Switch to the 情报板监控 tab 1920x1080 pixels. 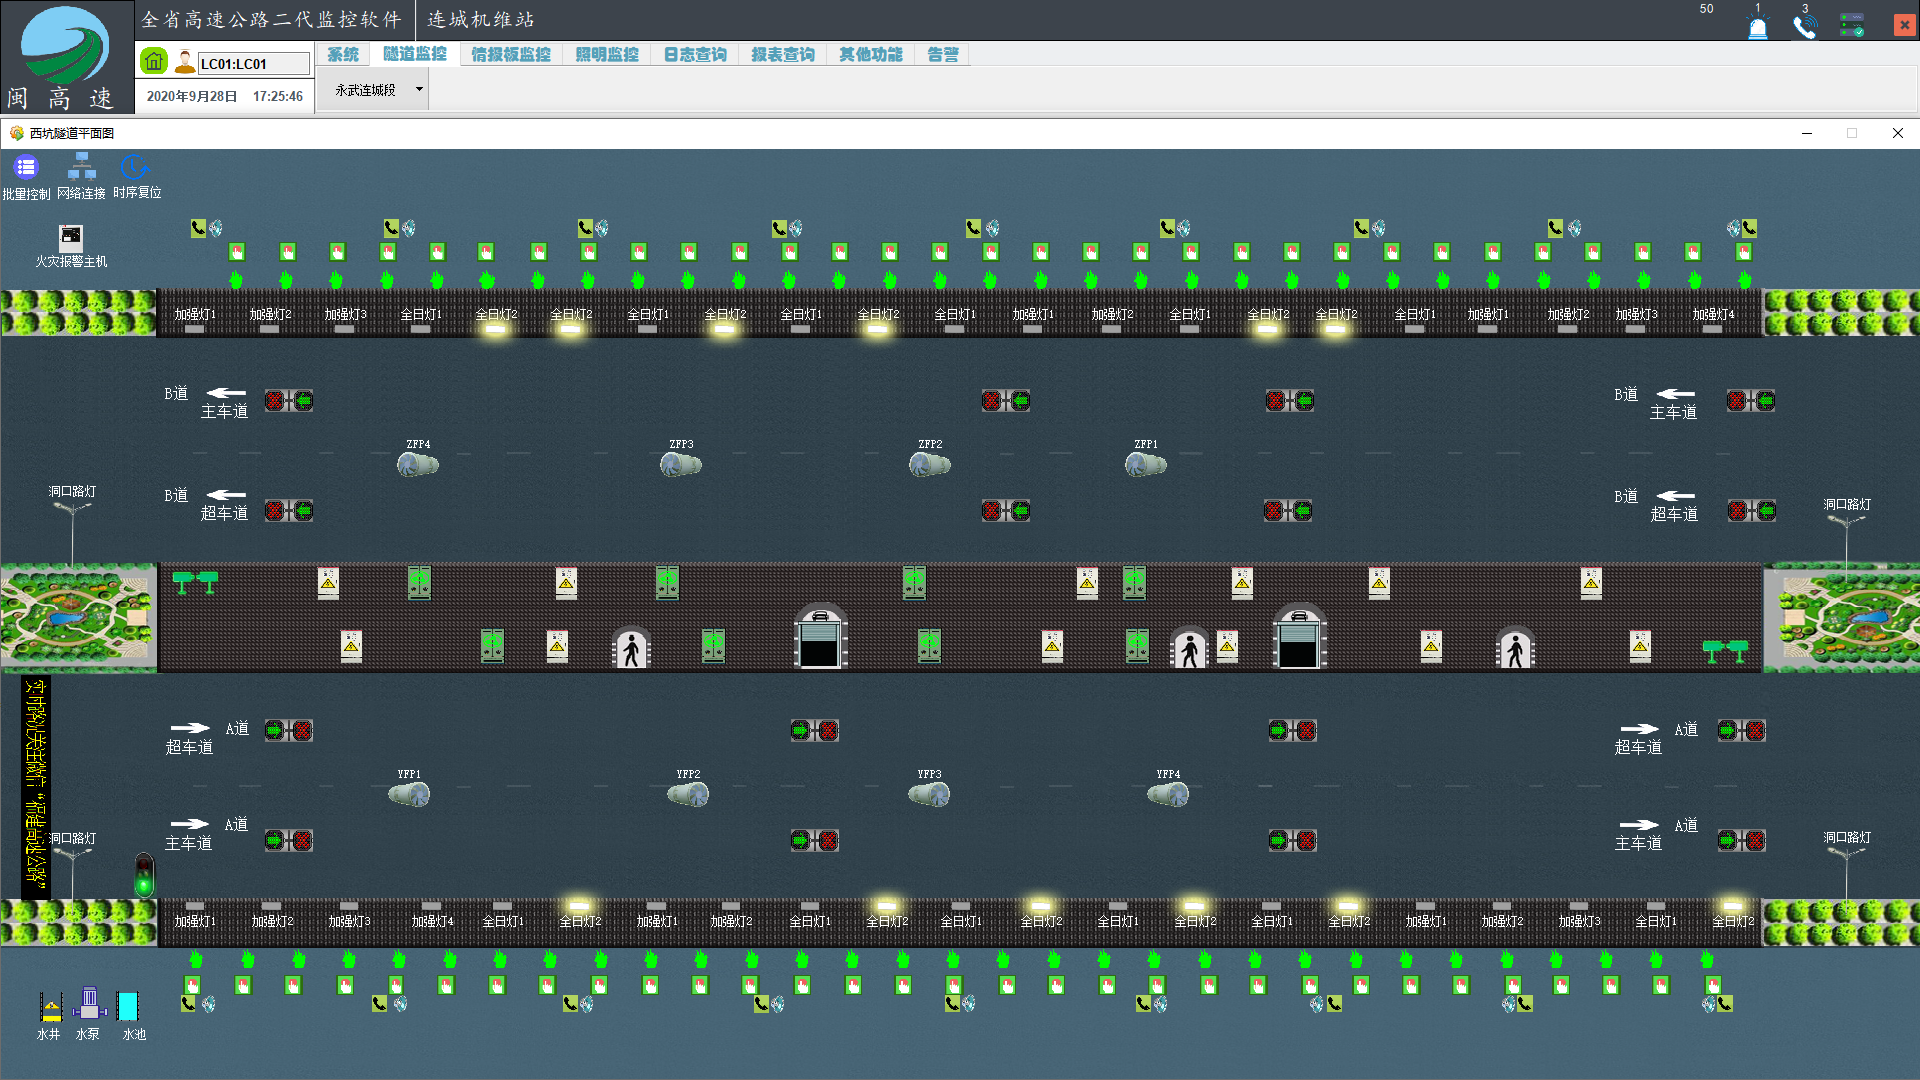(x=511, y=55)
